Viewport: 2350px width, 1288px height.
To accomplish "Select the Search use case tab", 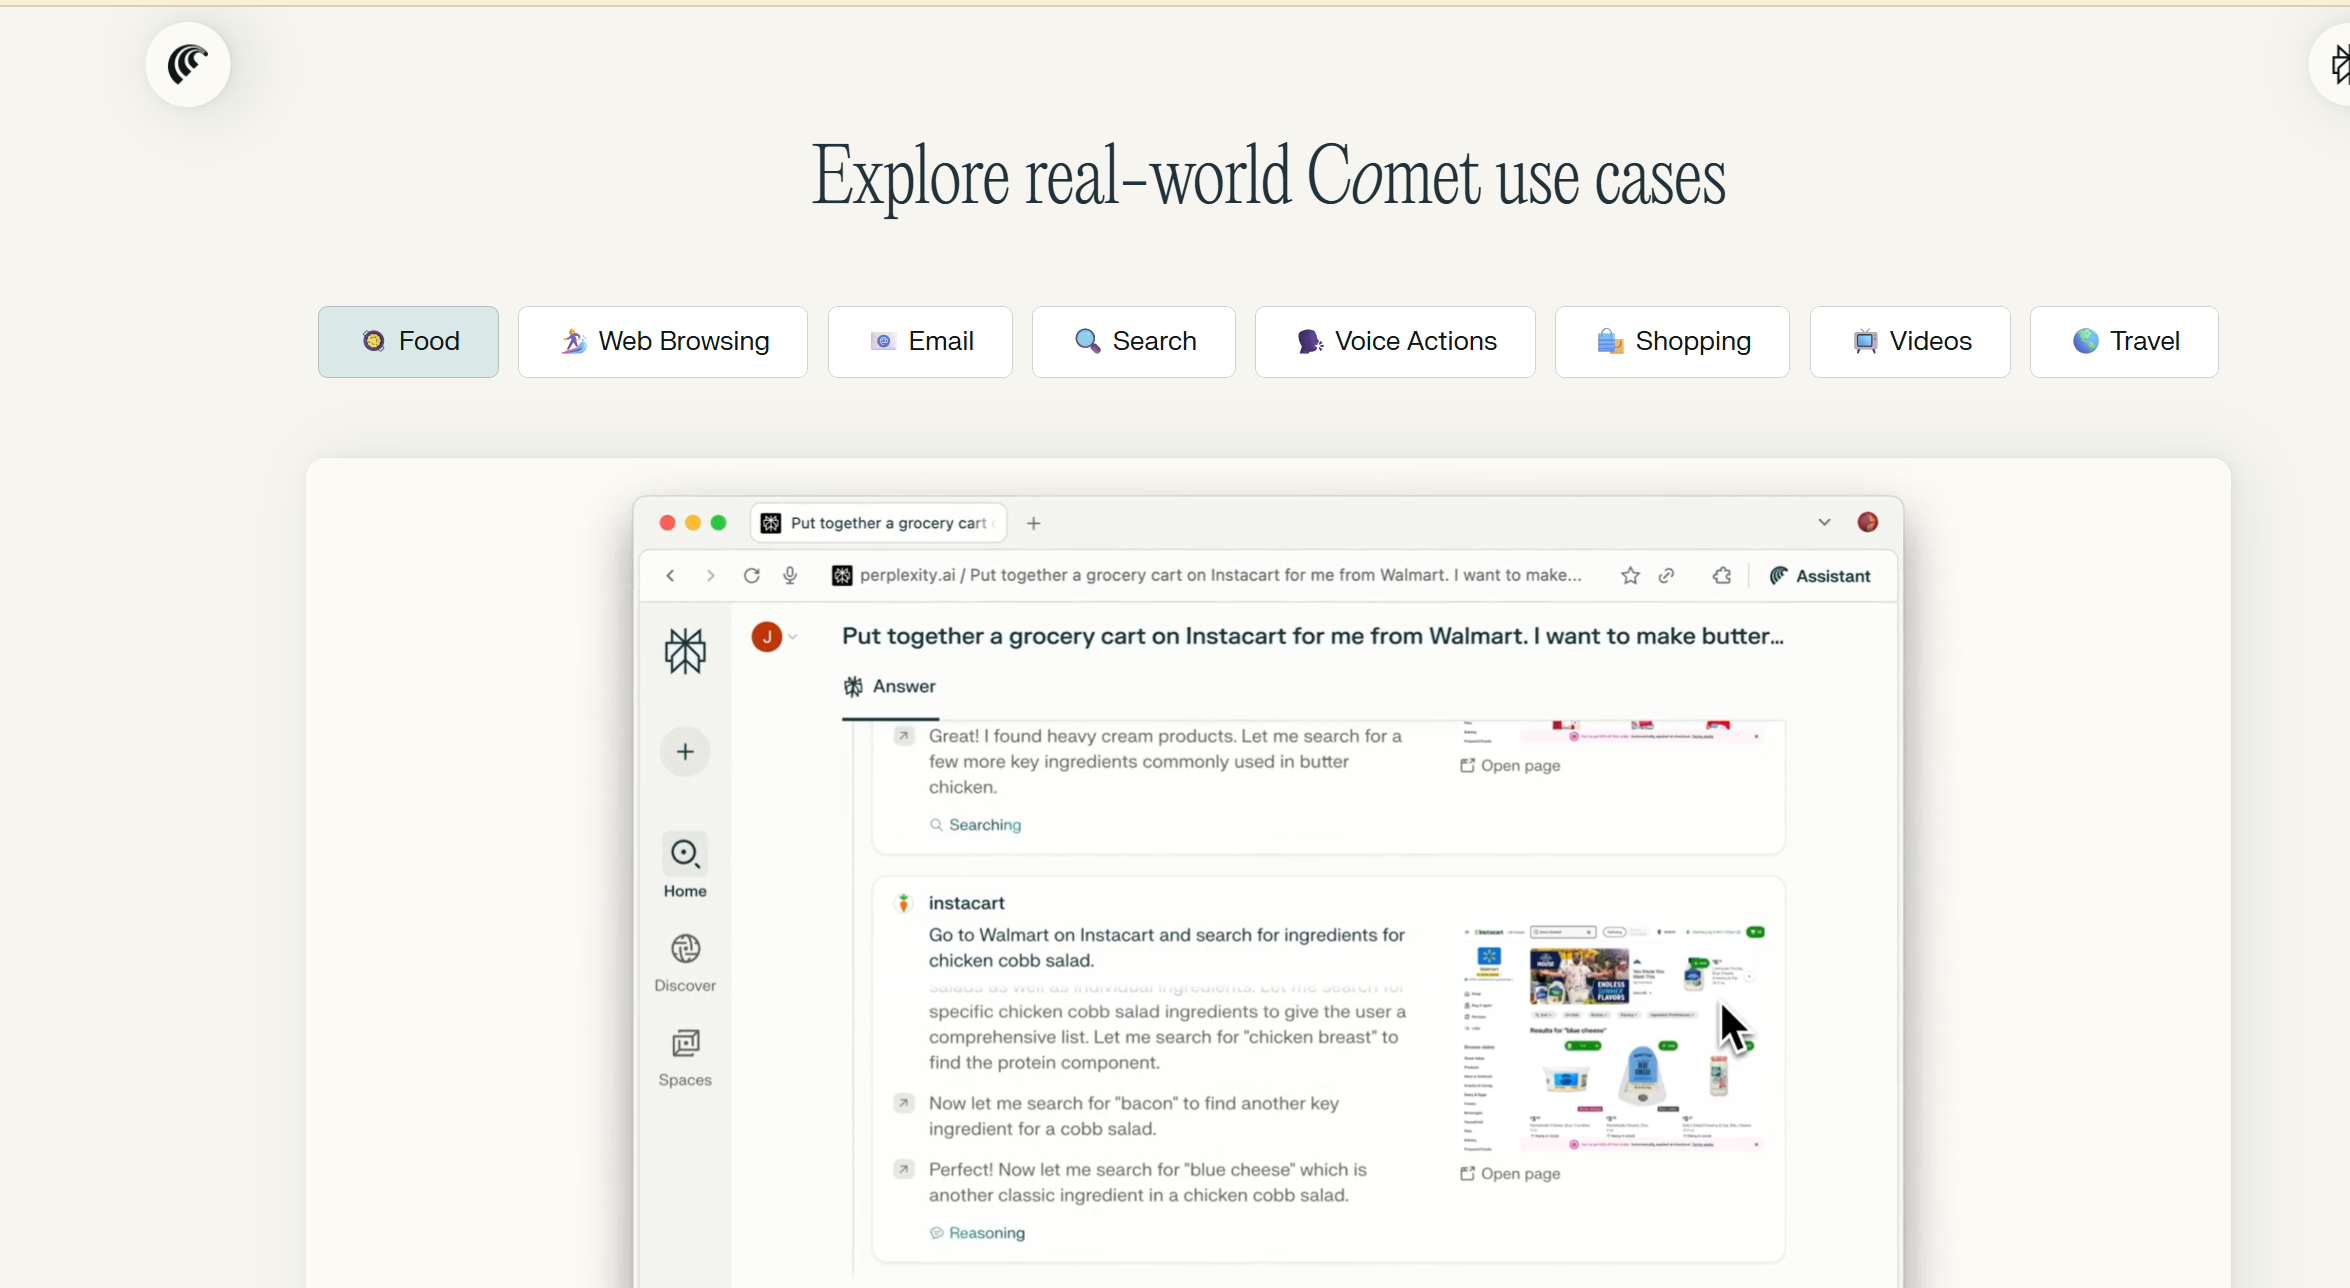I will tap(1134, 342).
